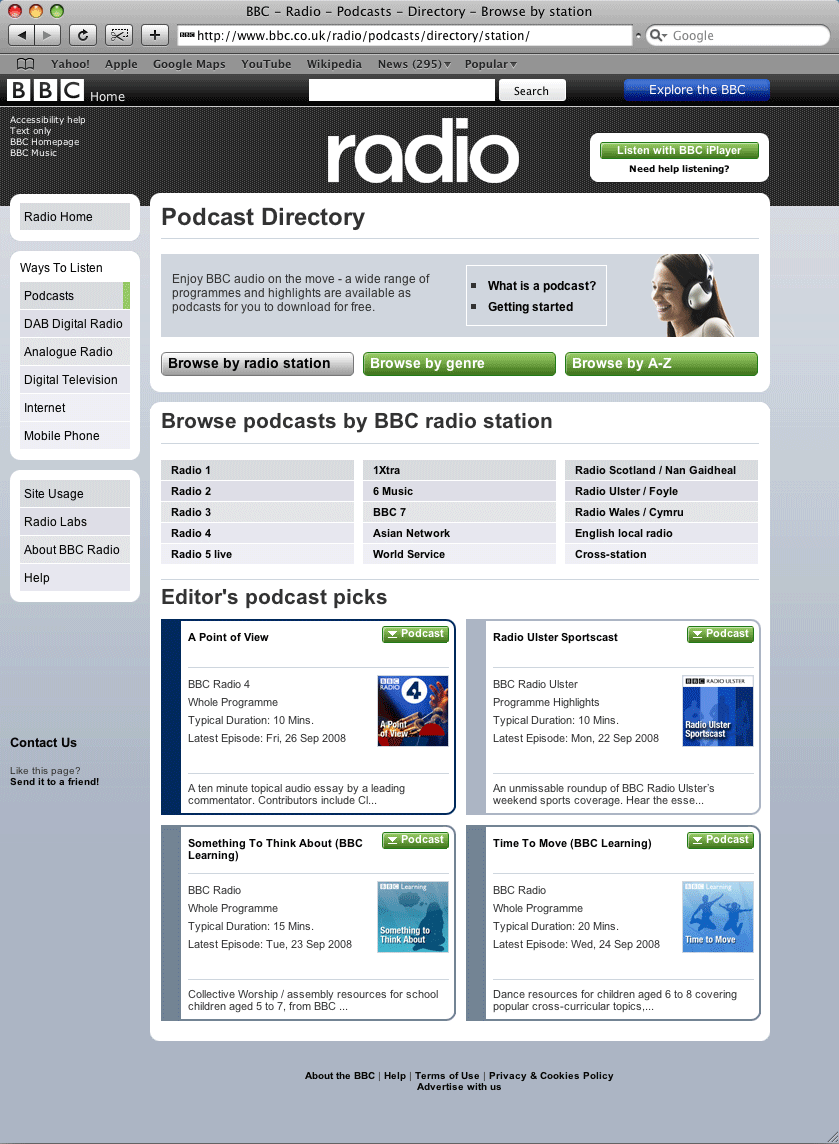Click the BBC search input field
This screenshot has width=839, height=1144.
pyautogui.click(x=402, y=91)
